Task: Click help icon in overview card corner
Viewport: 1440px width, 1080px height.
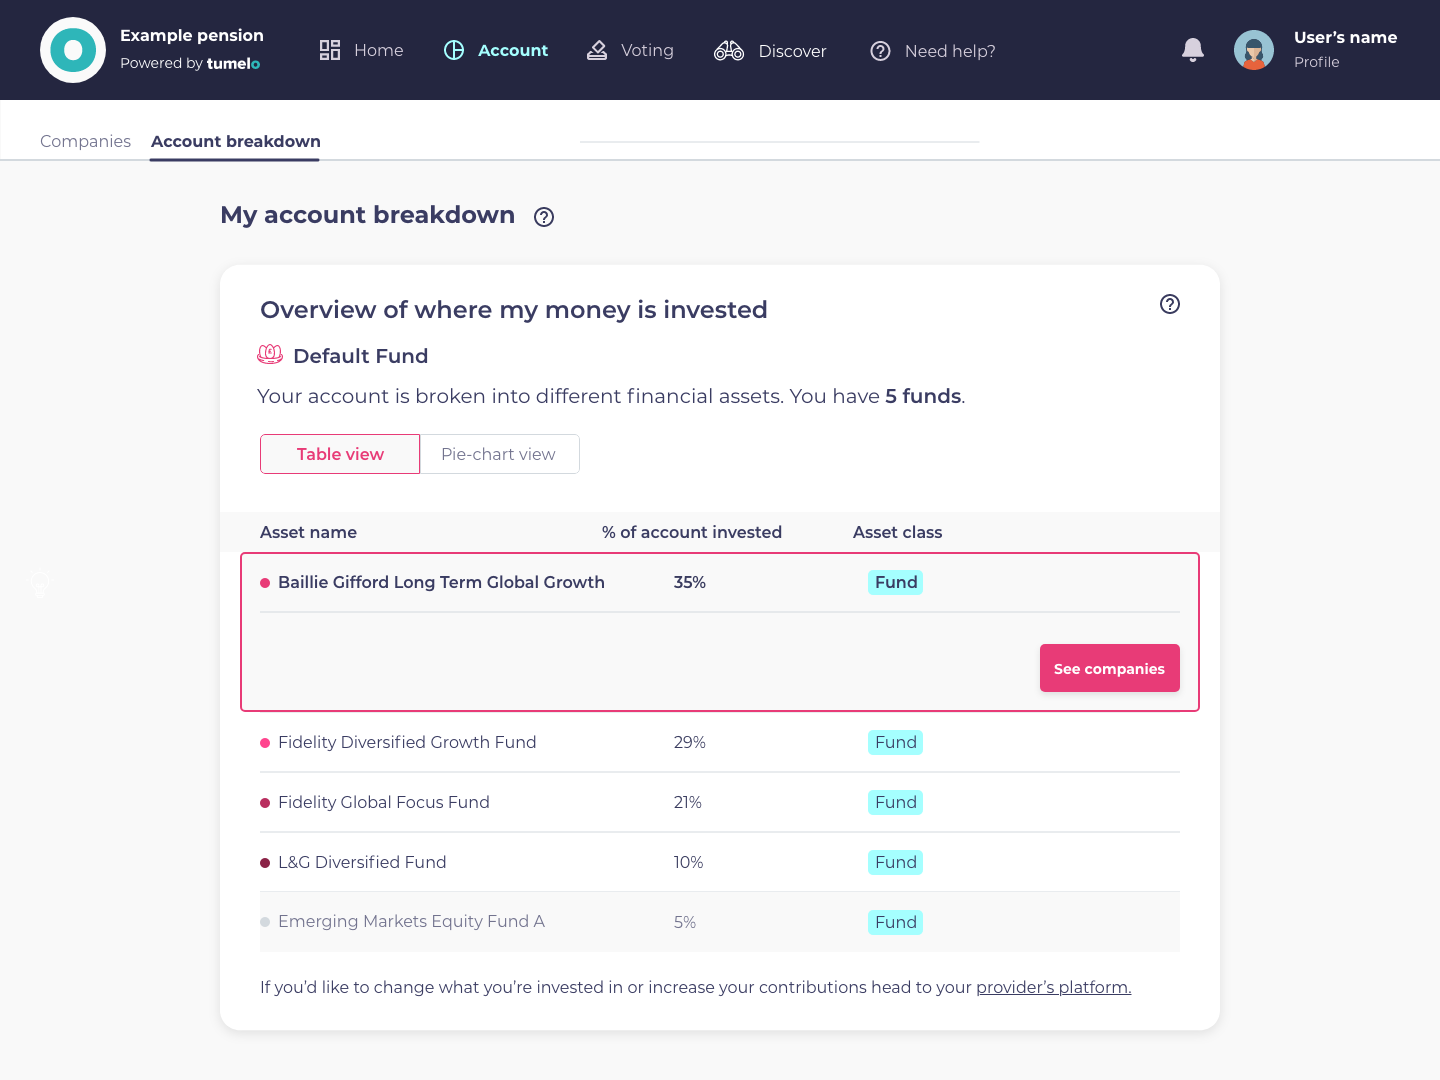Action: (1170, 304)
